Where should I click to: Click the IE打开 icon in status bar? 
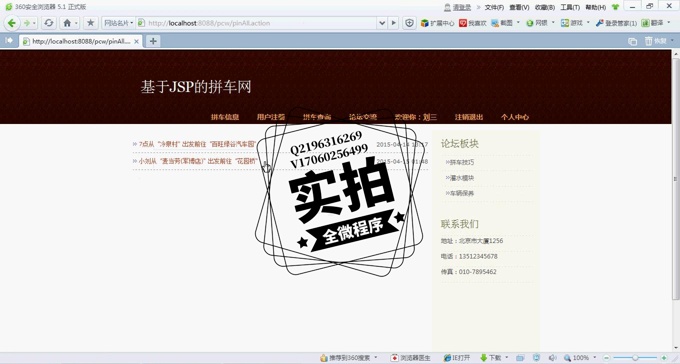pos(457,358)
